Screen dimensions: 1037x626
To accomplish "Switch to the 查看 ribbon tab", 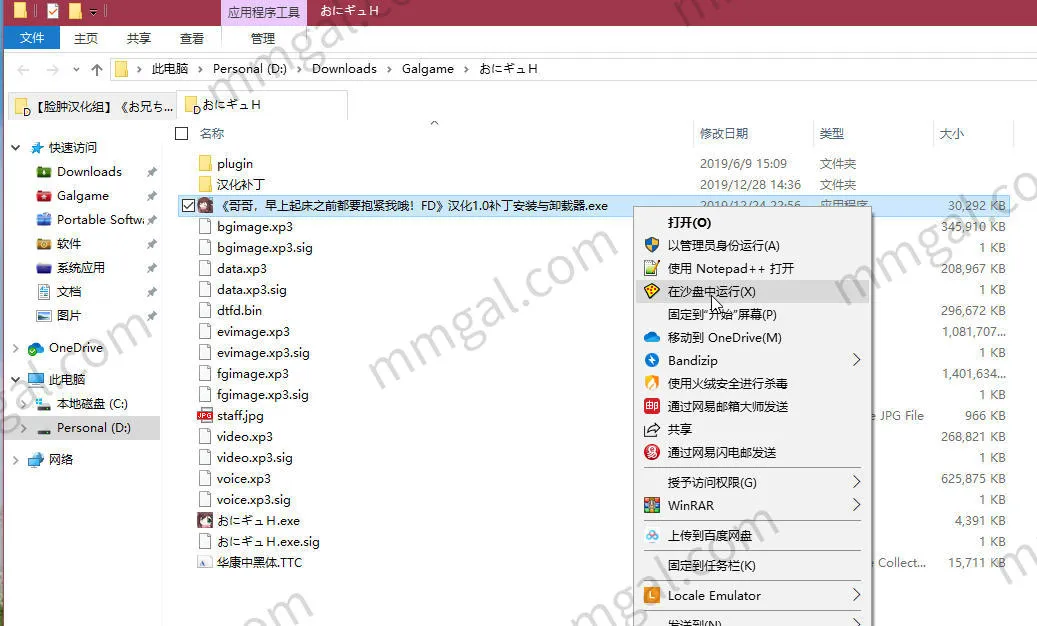I will coord(192,37).
